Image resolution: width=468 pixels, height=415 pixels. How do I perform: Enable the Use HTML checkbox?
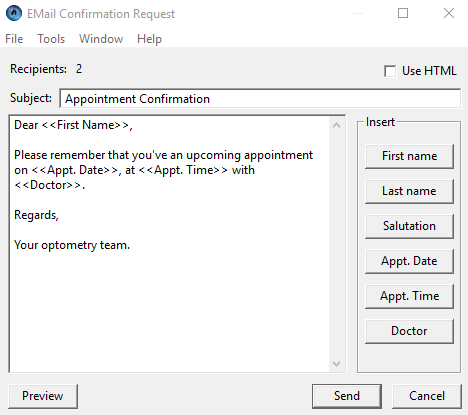(390, 71)
